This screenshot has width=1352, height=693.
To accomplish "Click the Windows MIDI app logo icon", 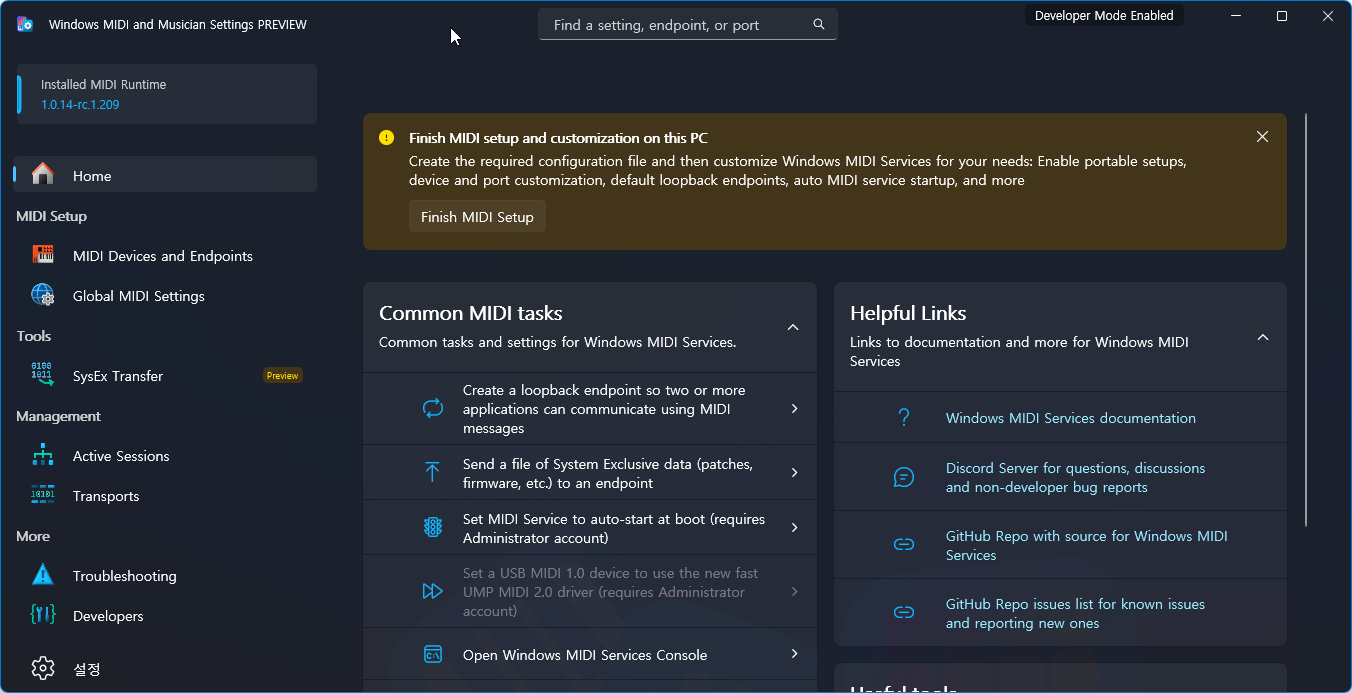I will click(x=25, y=24).
